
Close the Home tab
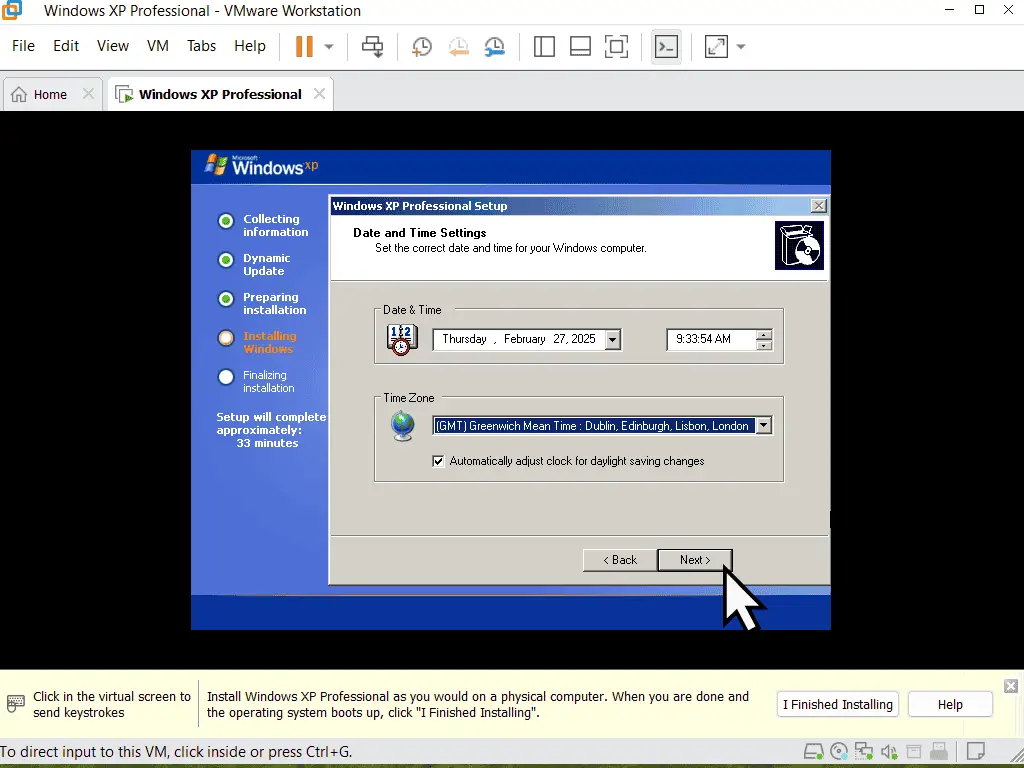pyautogui.click(x=88, y=94)
